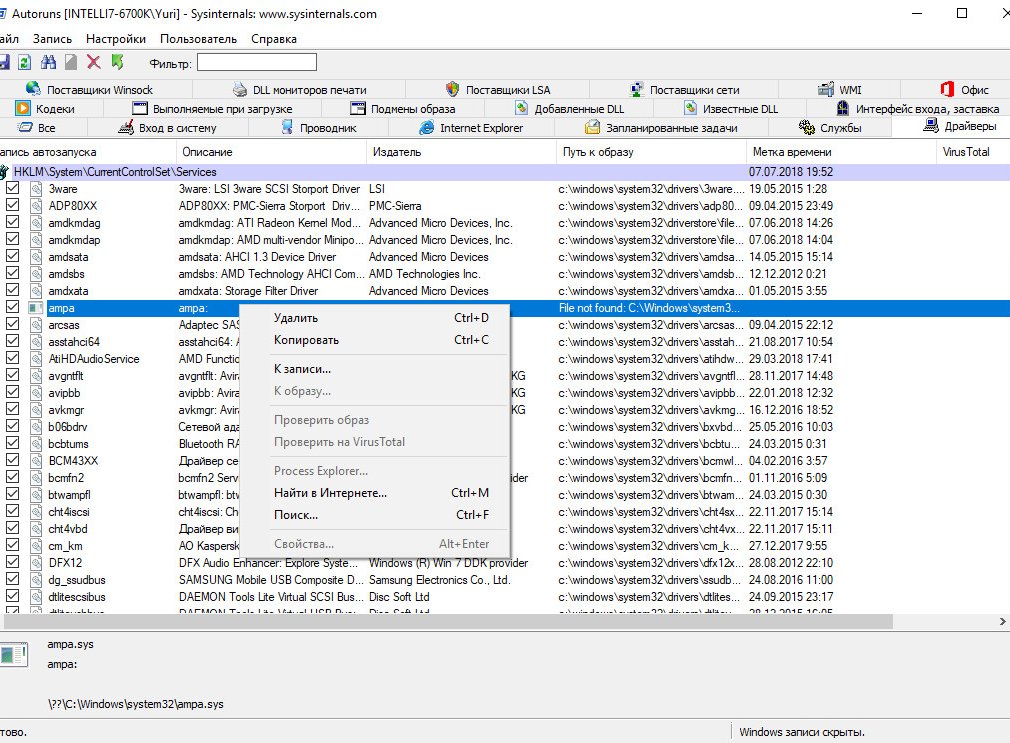Image resolution: width=1010 pixels, height=743 pixels.
Task: Click the file icon beside asstahci64
Action: click(x=36, y=342)
